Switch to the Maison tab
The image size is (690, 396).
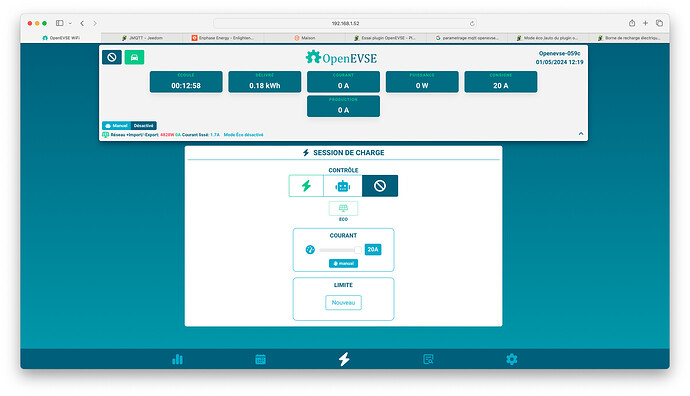(x=305, y=38)
